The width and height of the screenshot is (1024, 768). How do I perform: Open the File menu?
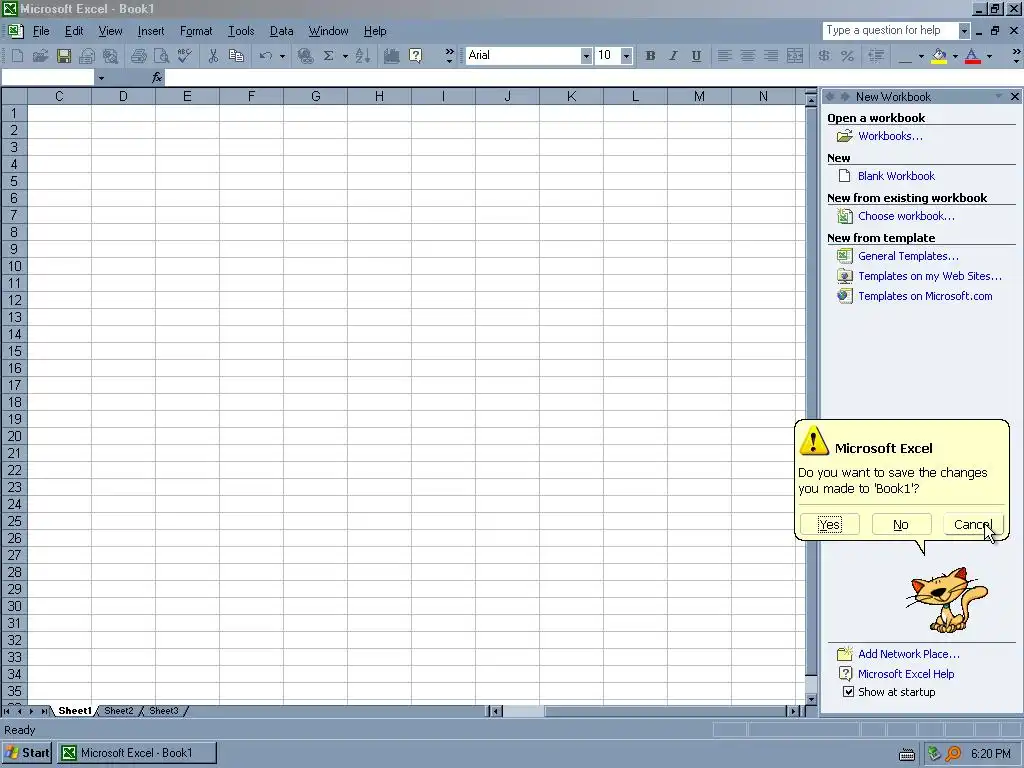pyautogui.click(x=41, y=31)
